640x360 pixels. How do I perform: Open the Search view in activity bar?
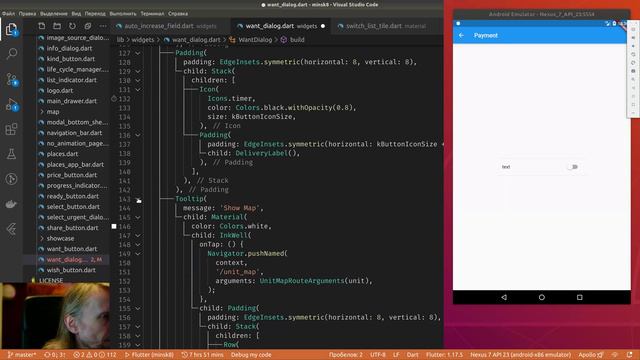[11, 53]
